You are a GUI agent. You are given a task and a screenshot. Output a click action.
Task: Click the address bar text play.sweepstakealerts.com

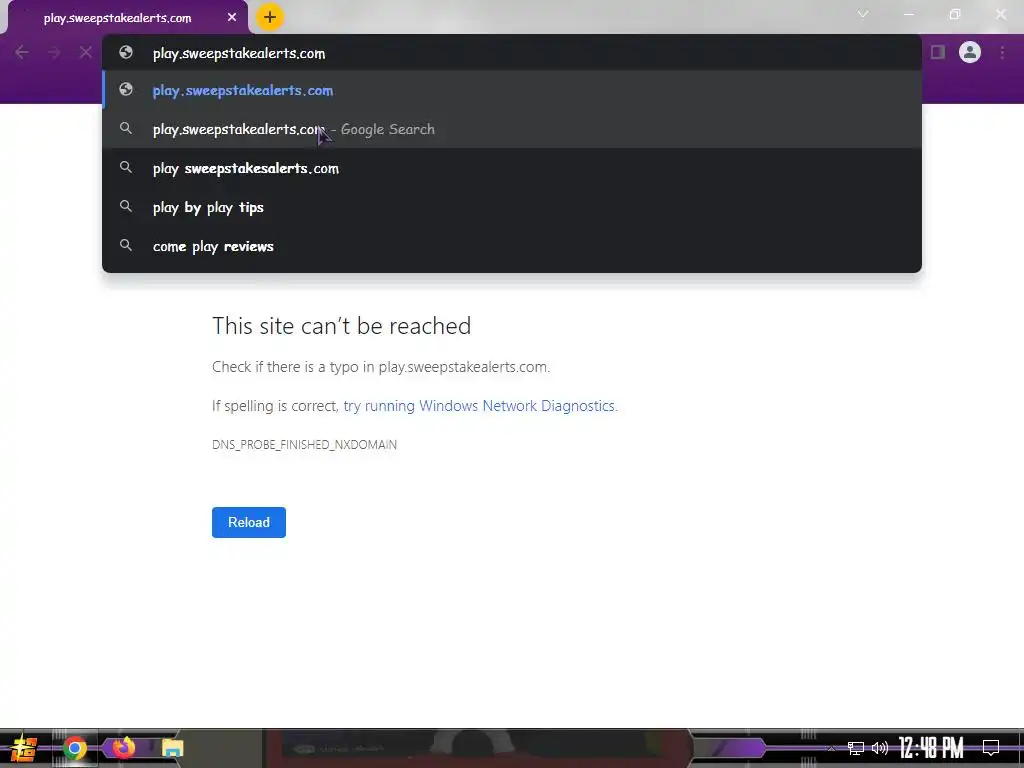tap(238, 54)
